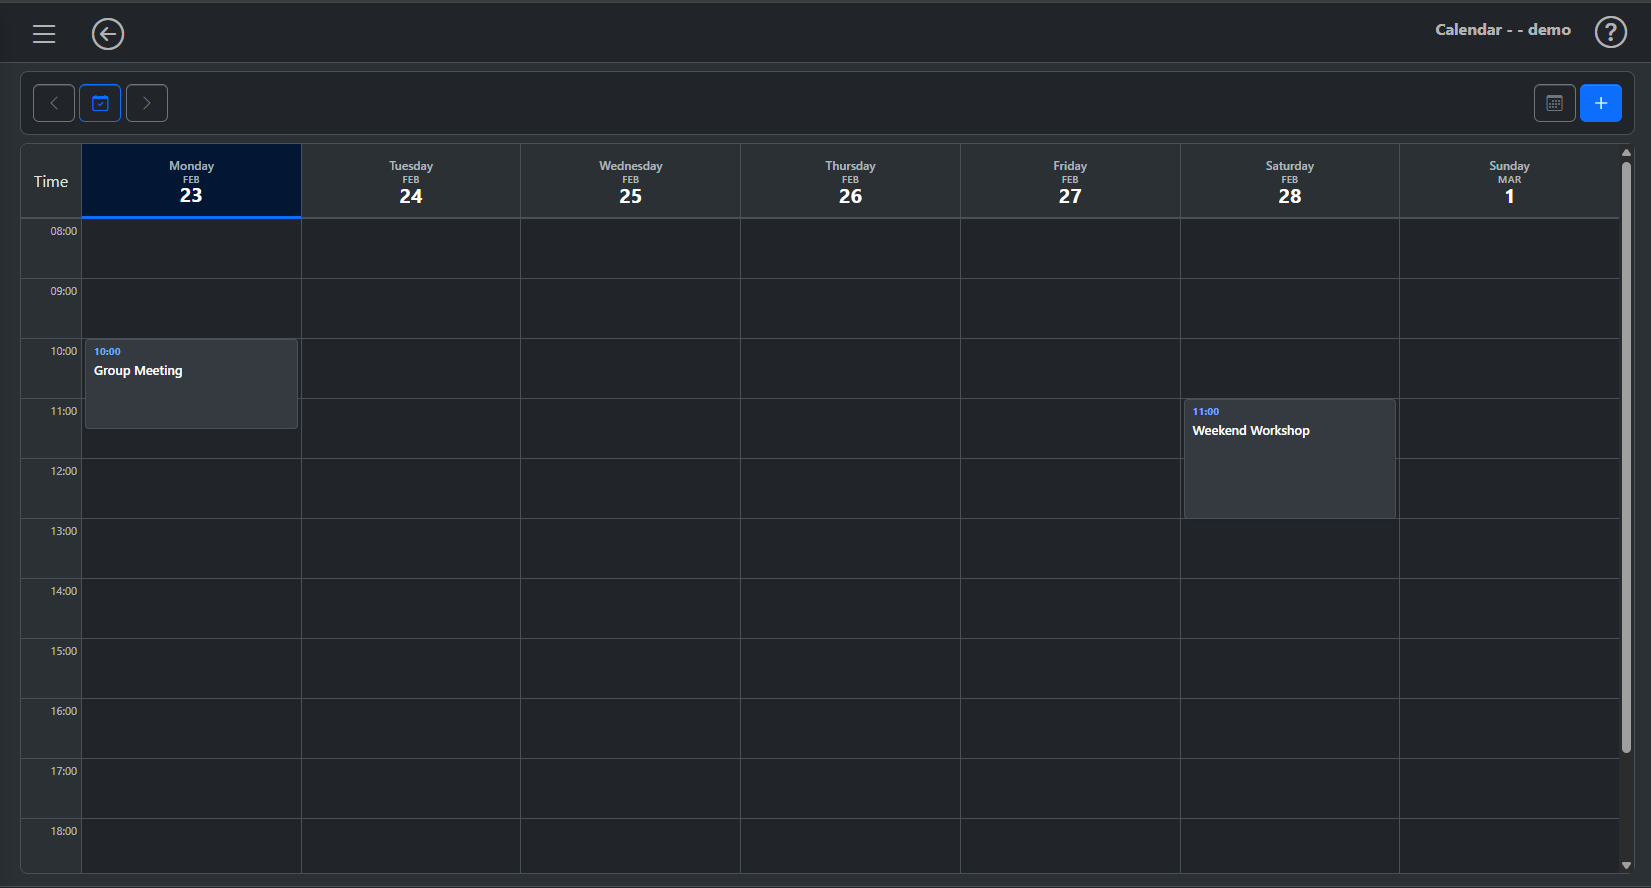The width and height of the screenshot is (1651, 888).
Task: Switch calendar view with grid icon
Action: pos(1555,103)
